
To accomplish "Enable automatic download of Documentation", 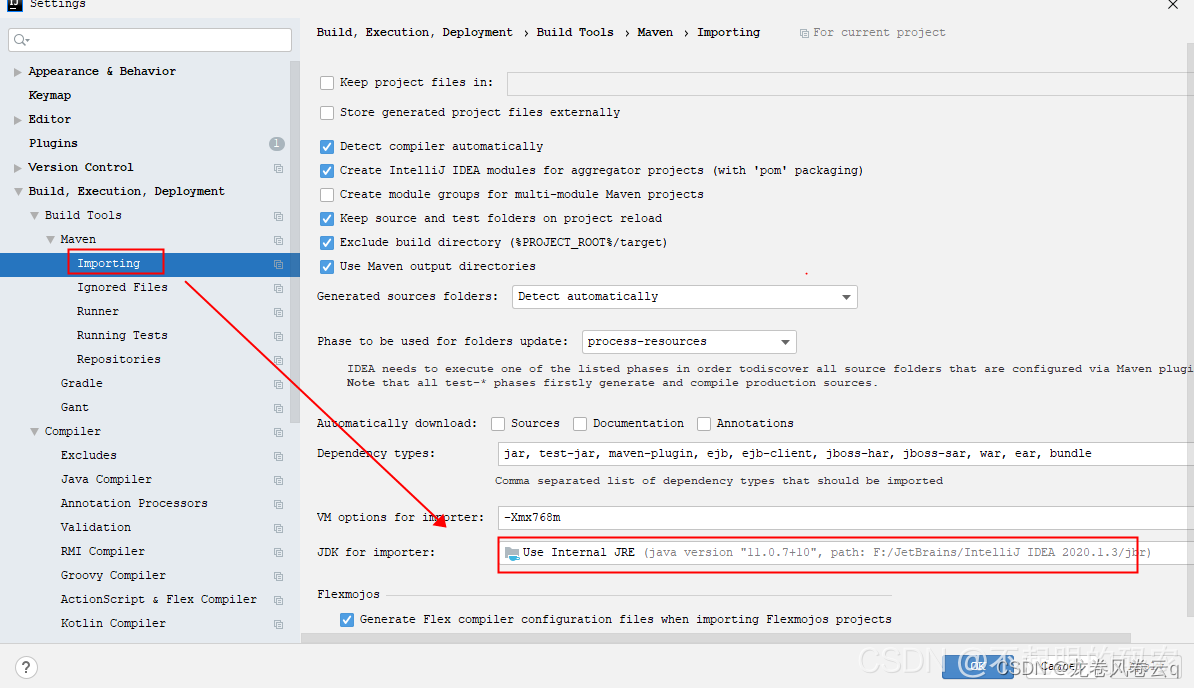I will click(580, 424).
